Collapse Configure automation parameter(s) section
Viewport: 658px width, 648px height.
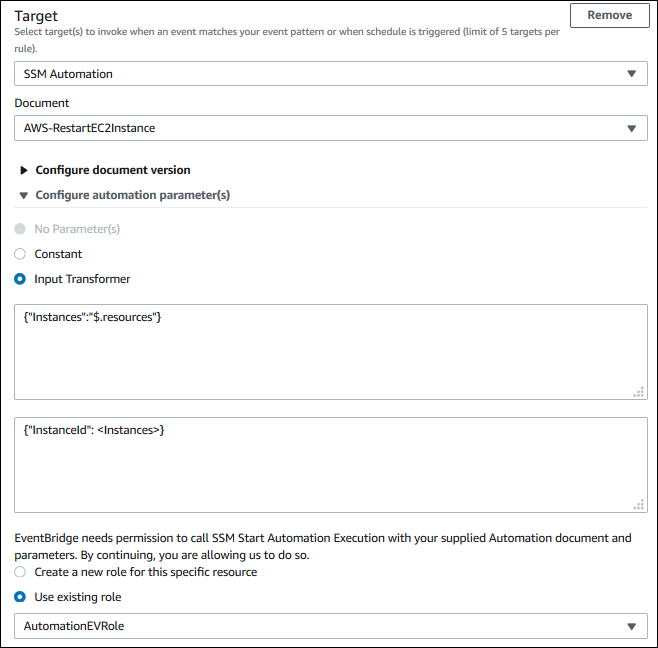click(132, 195)
